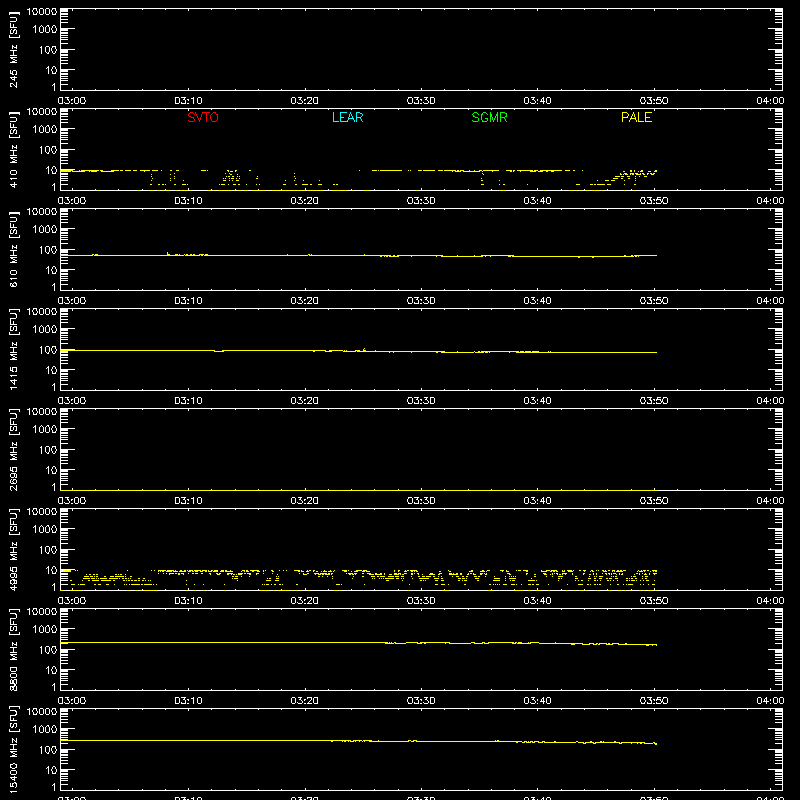Click 03:00 time label under 610 MHz panel
This screenshot has height=800, width=800.
click(x=72, y=301)
